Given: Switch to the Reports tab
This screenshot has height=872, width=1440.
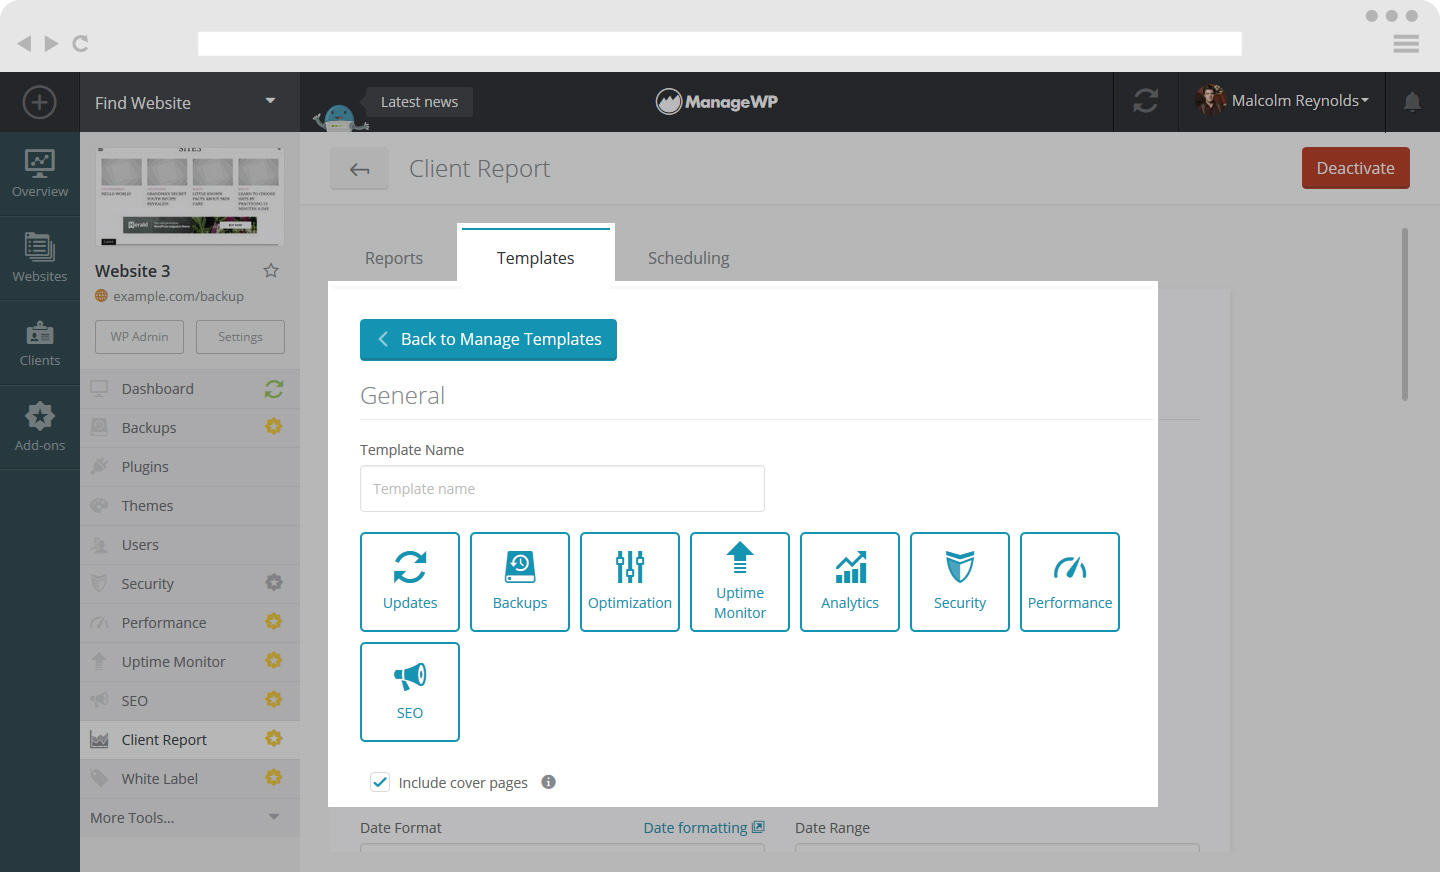Looking at the screenshot, I should pyautogui.click(x=394, y=258).
